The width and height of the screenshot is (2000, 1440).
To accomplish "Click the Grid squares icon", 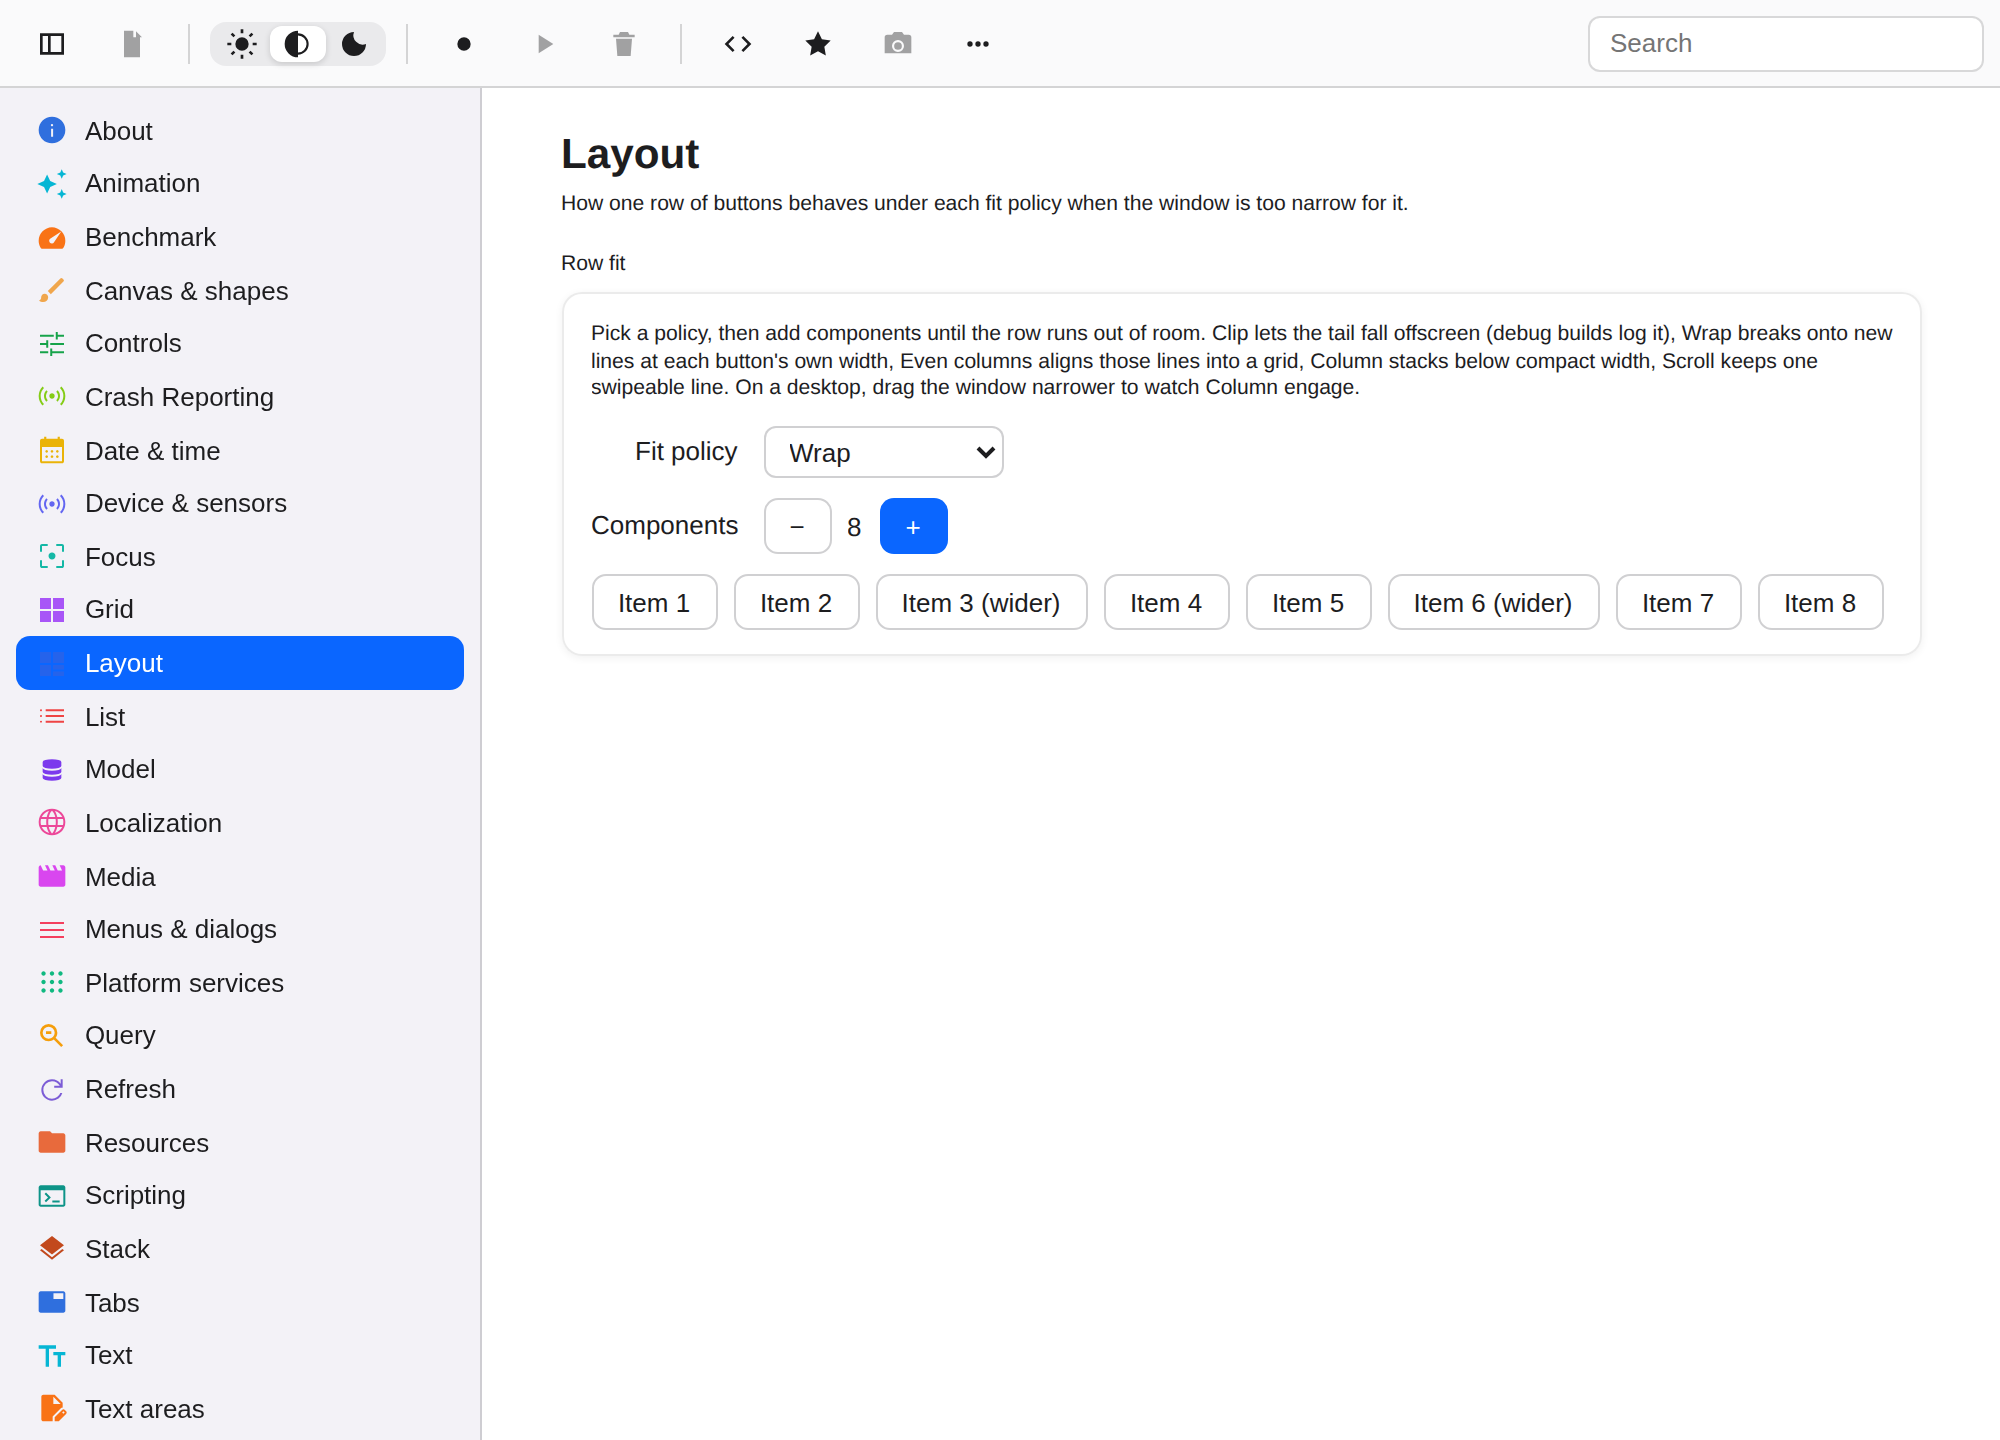I will pos(52,610).
